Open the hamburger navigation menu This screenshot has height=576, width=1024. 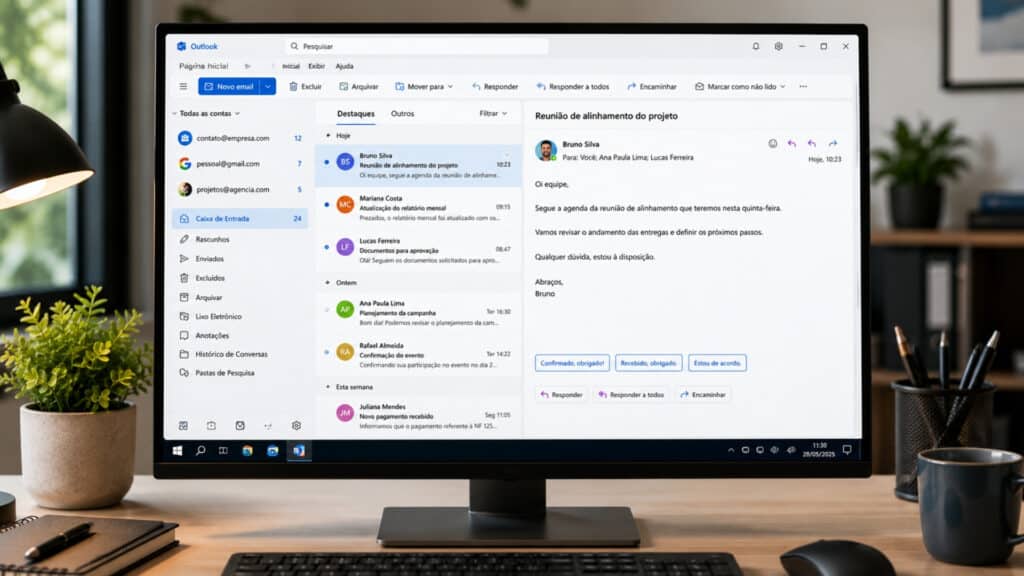point(183,86)
